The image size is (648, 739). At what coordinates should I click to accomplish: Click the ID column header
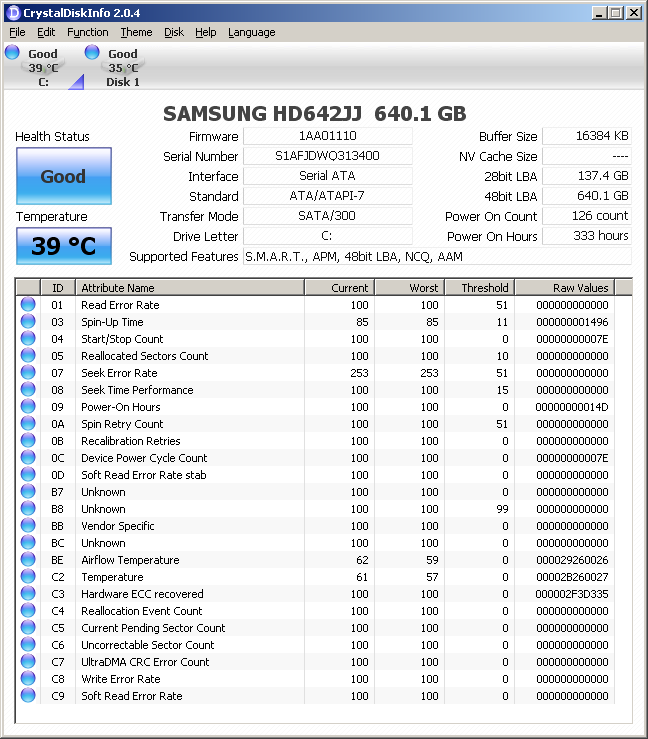pyautogui.click(x=57, y=287)
